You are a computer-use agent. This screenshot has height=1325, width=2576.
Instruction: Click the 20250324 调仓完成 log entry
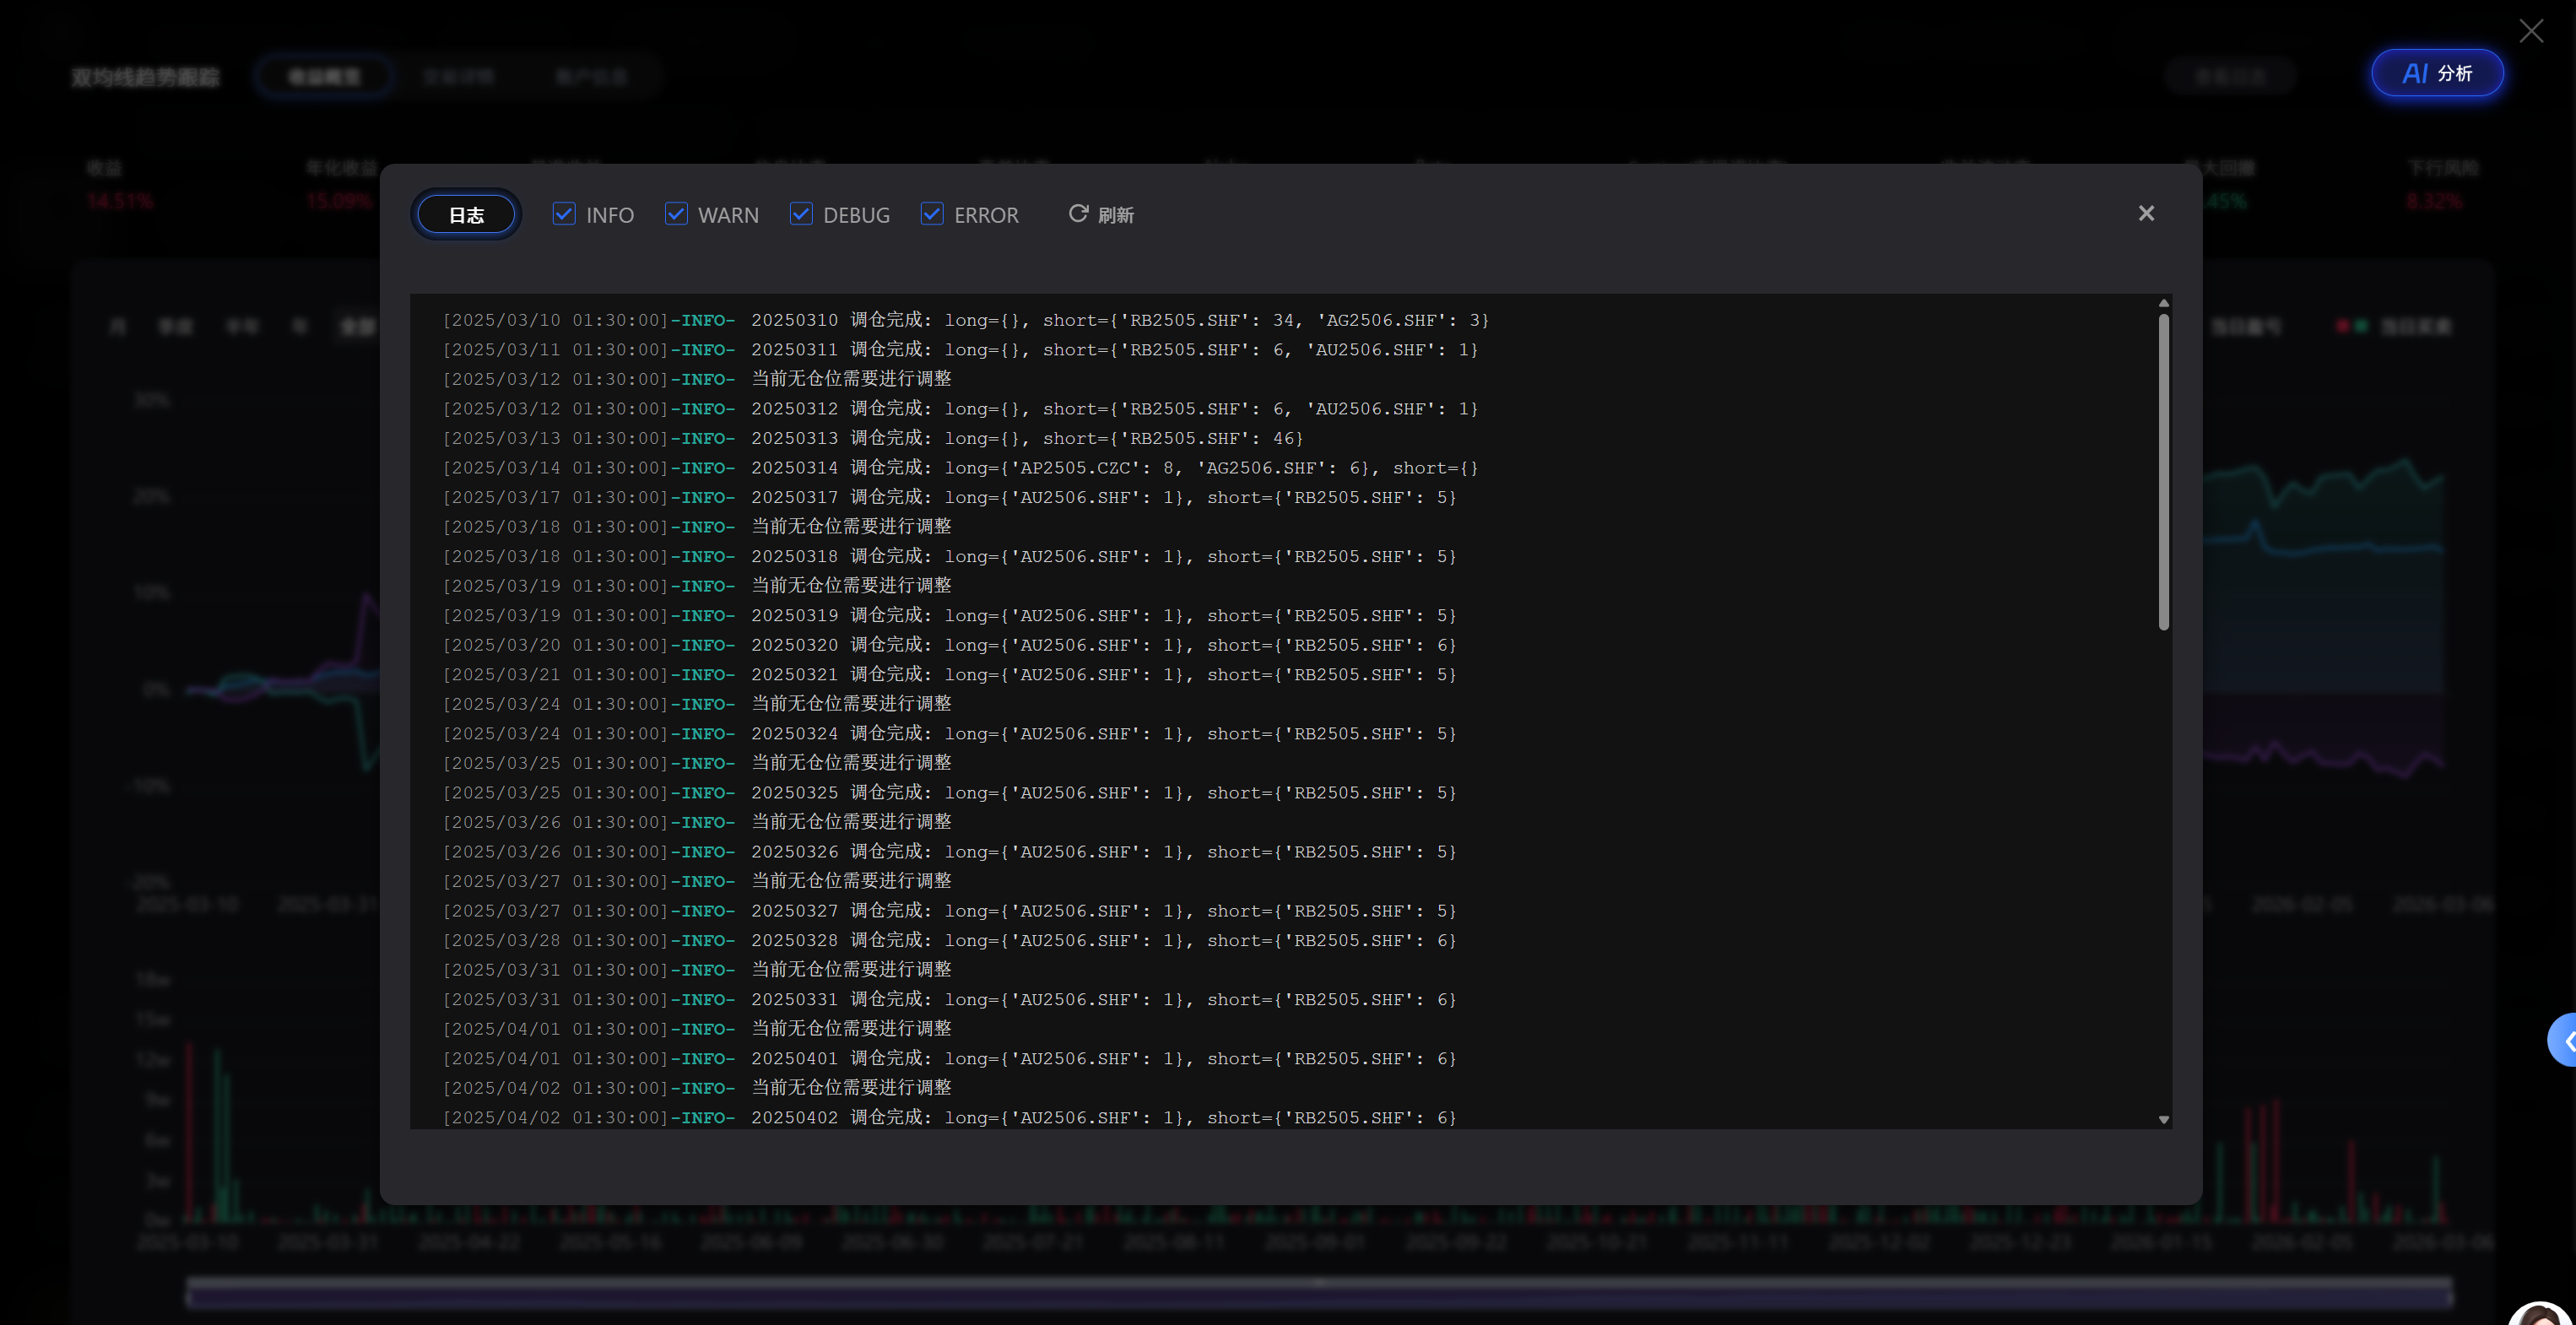[950, 734]
